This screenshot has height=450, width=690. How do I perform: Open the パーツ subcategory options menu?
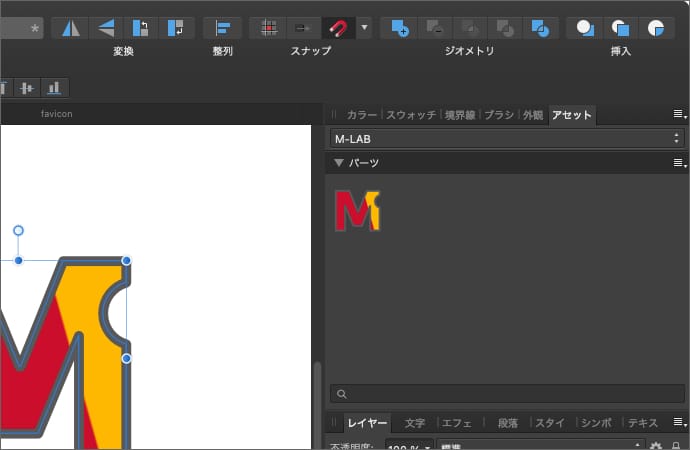[678, 163]
